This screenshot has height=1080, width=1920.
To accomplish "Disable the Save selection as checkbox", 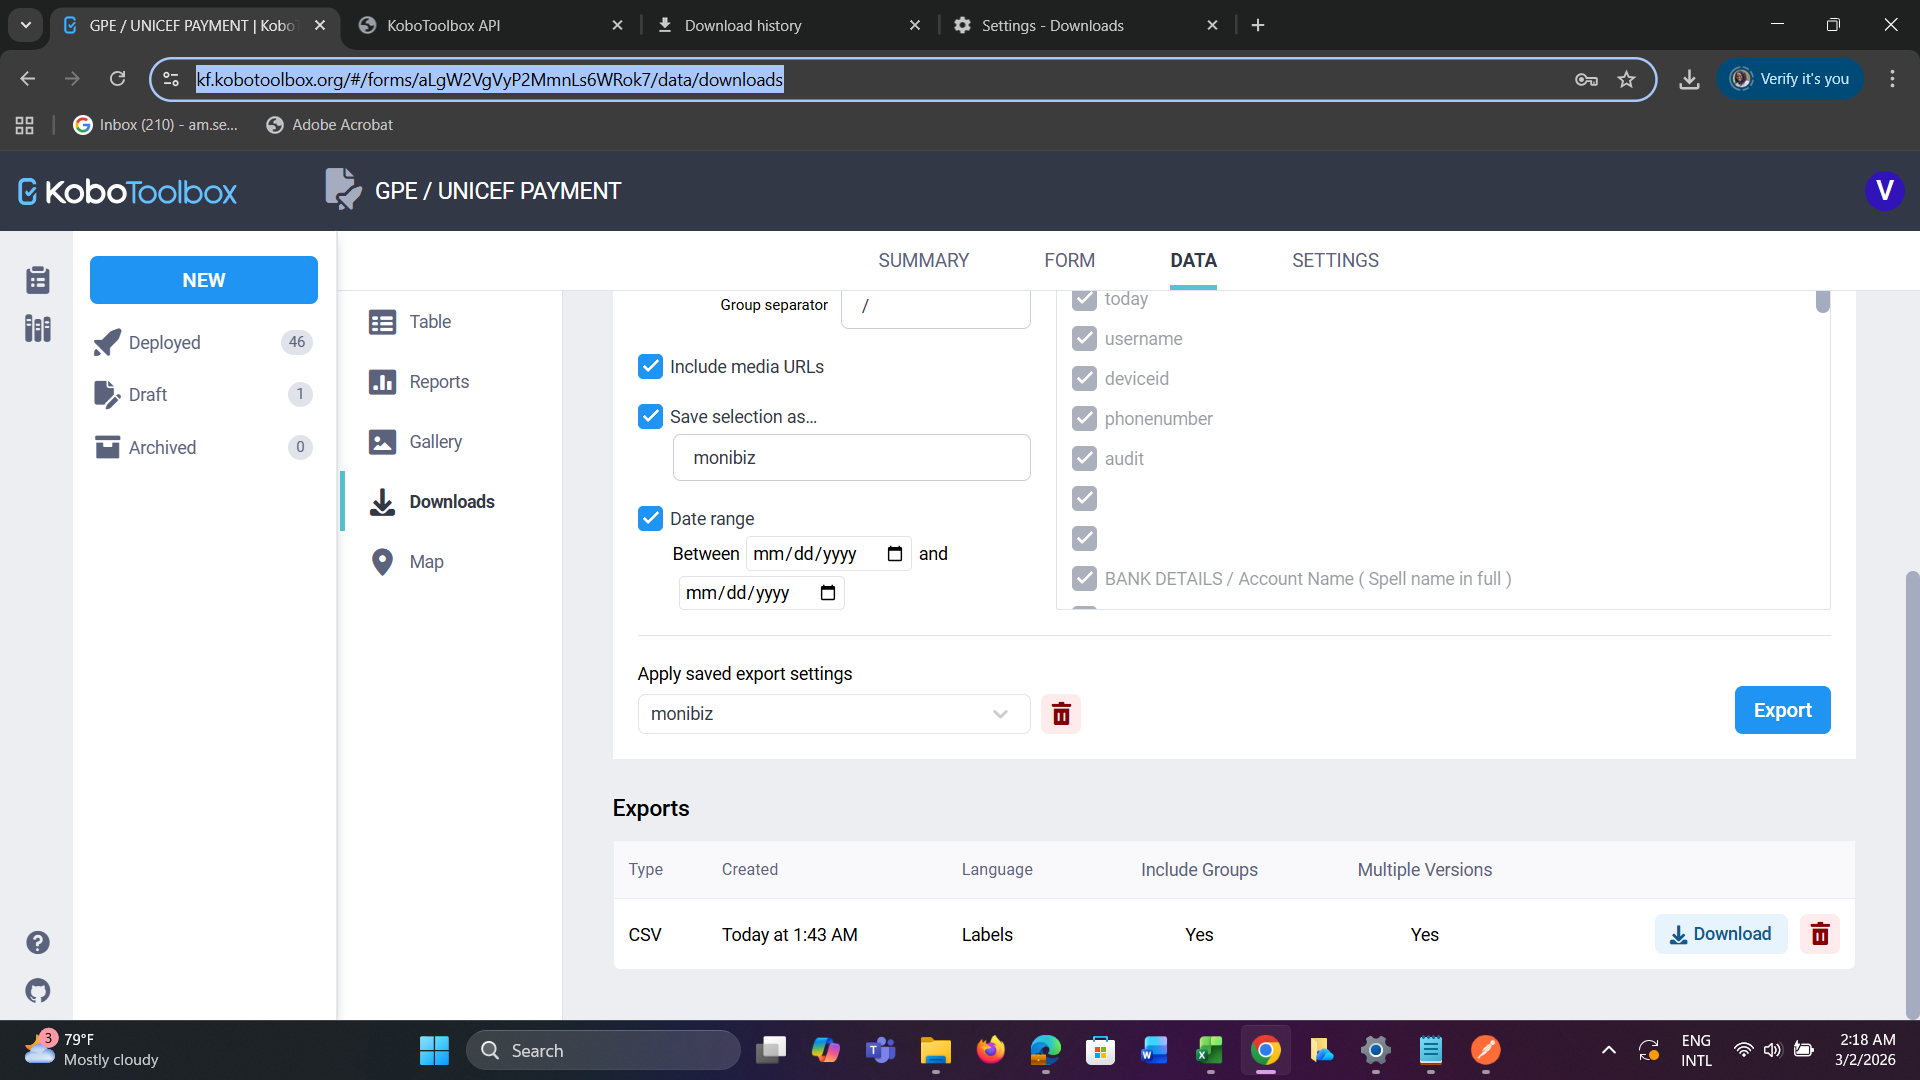I will point(650,416).
